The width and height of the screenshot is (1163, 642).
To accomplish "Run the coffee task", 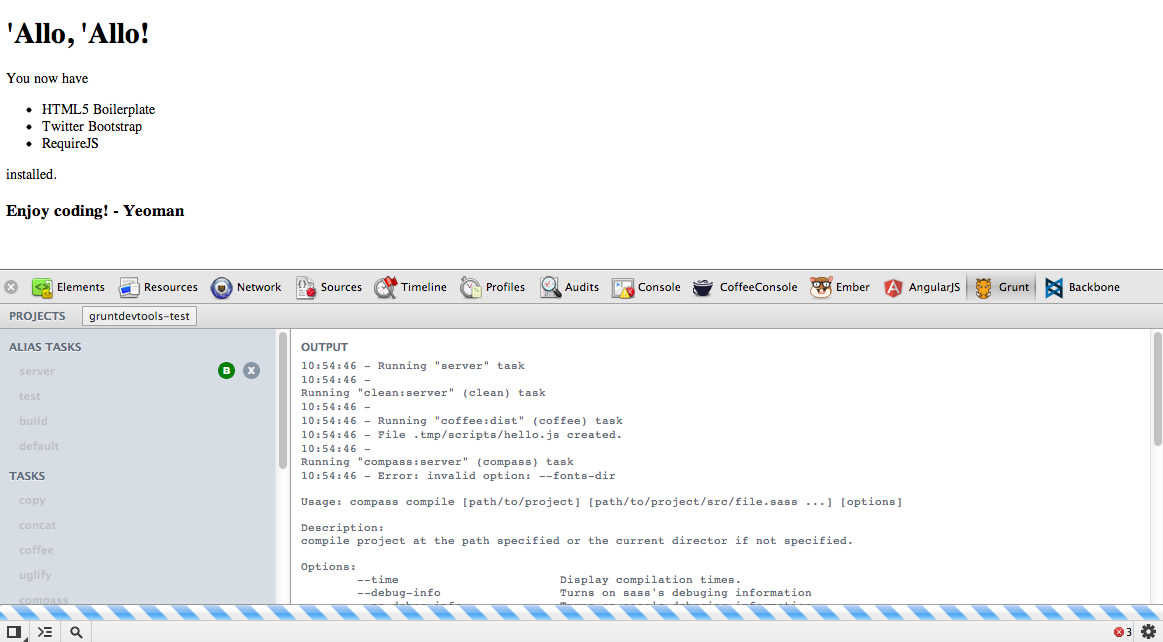I will [36, 550].
